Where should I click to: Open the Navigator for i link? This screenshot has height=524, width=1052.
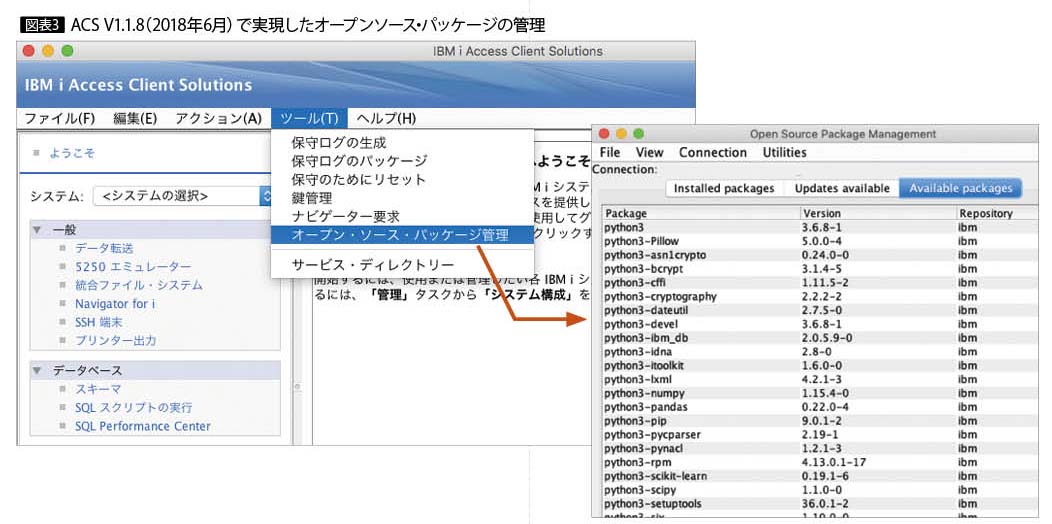pyautogui.click(x=115, y=304)
